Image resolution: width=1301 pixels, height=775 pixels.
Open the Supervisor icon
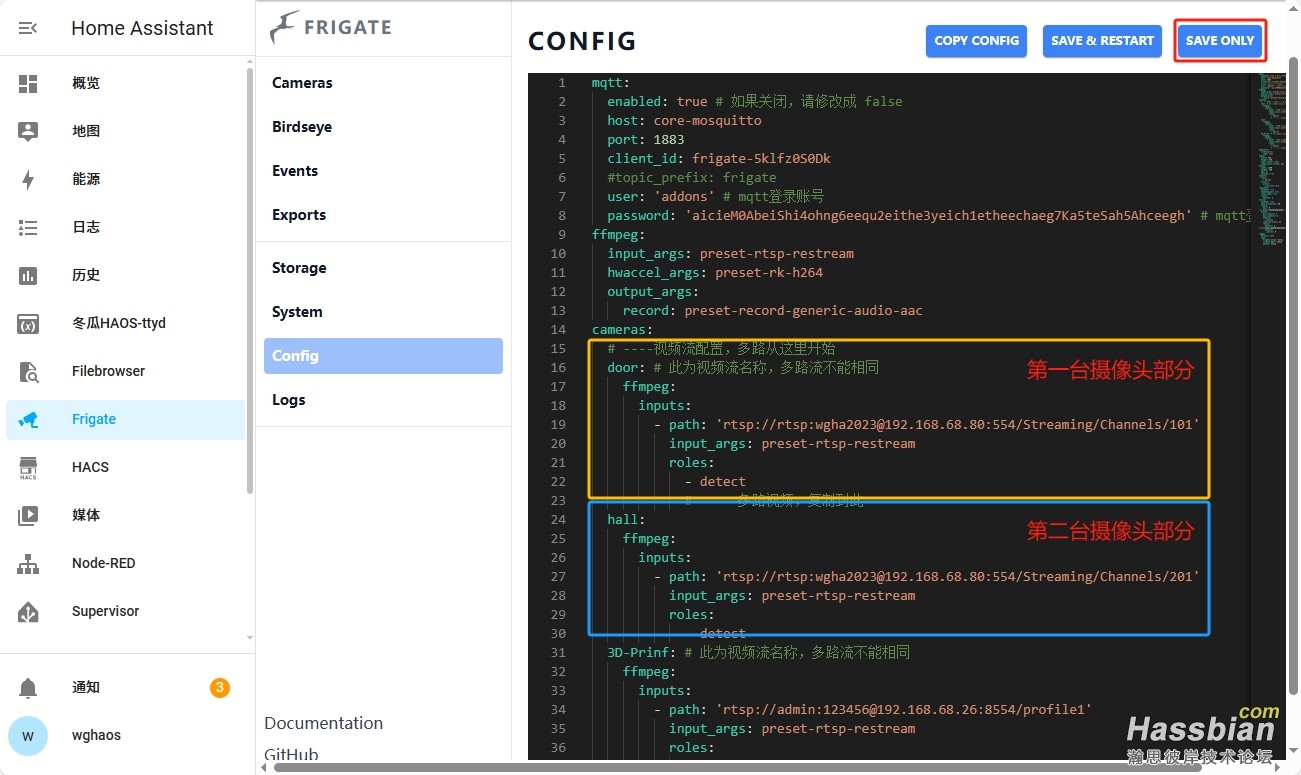[x=28, y=611]
